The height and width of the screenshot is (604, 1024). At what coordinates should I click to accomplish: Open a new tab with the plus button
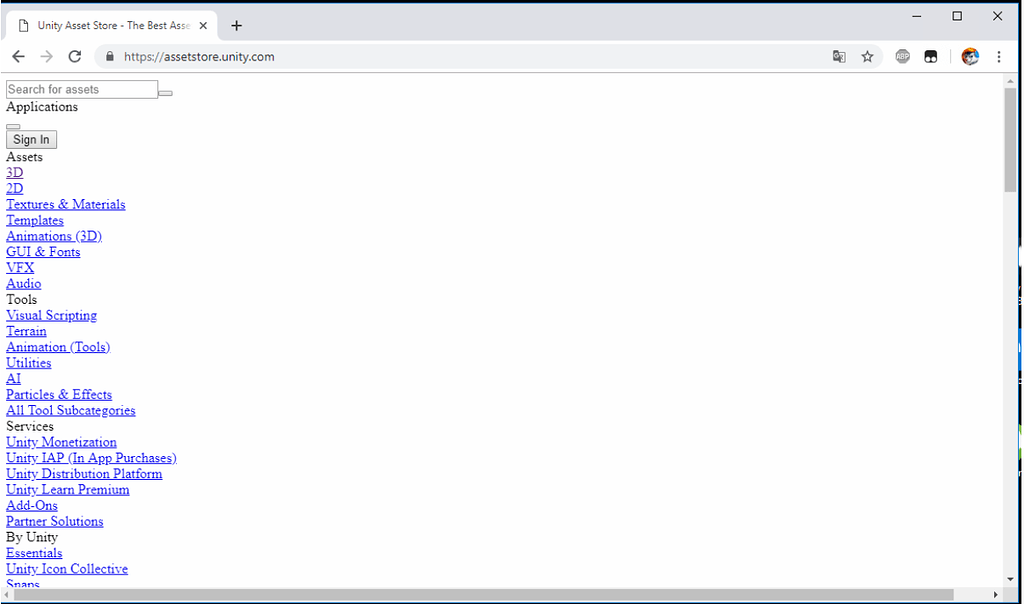(236, 25)
